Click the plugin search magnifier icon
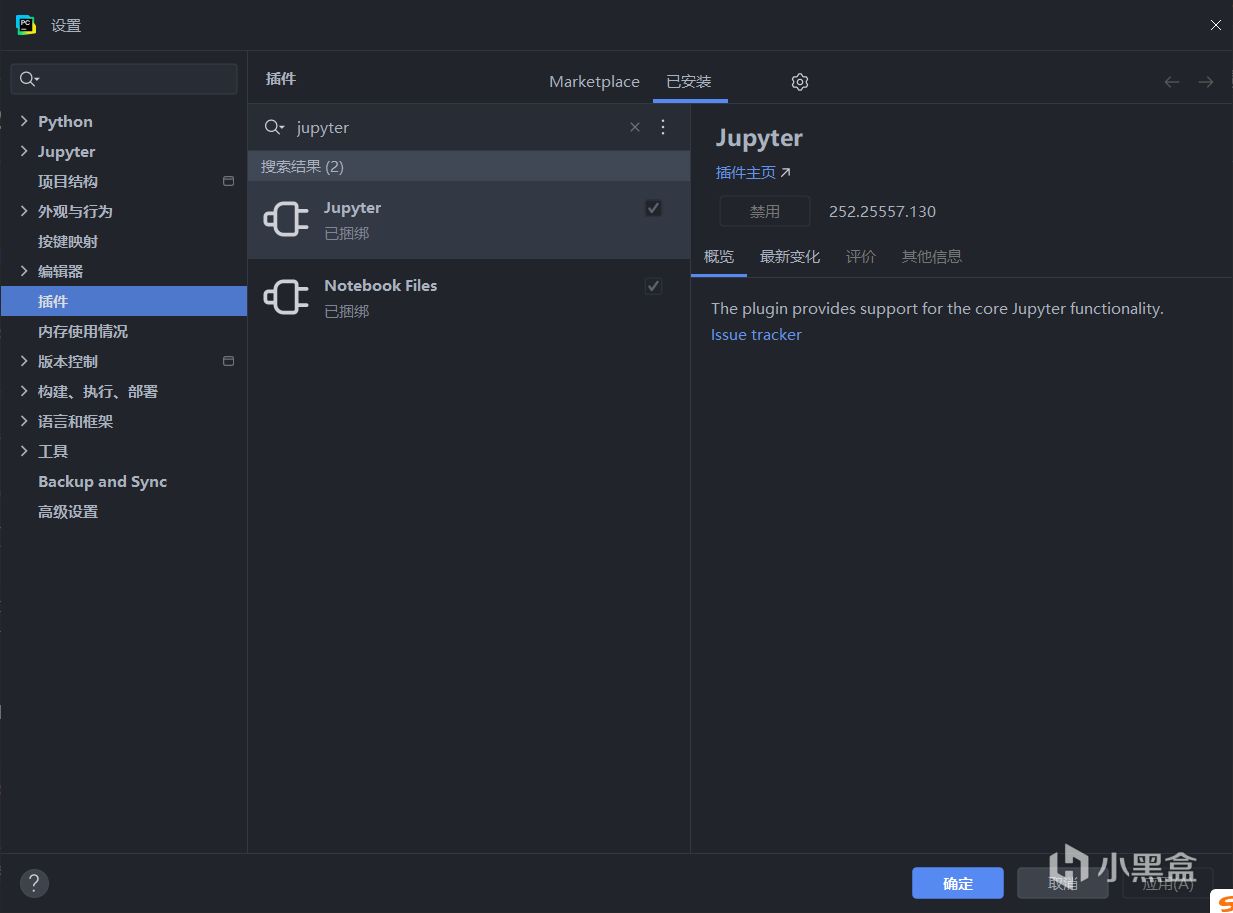 click(274, 127)
